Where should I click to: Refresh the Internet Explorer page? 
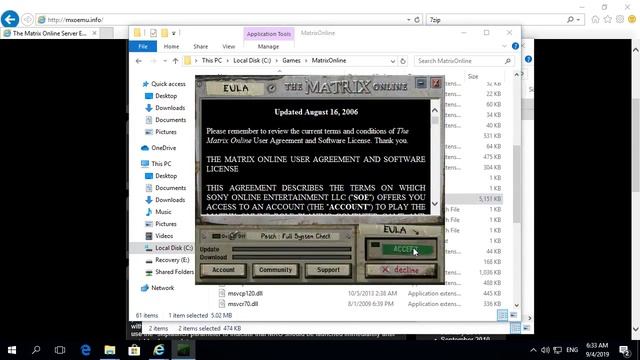[x=417, y=20]
